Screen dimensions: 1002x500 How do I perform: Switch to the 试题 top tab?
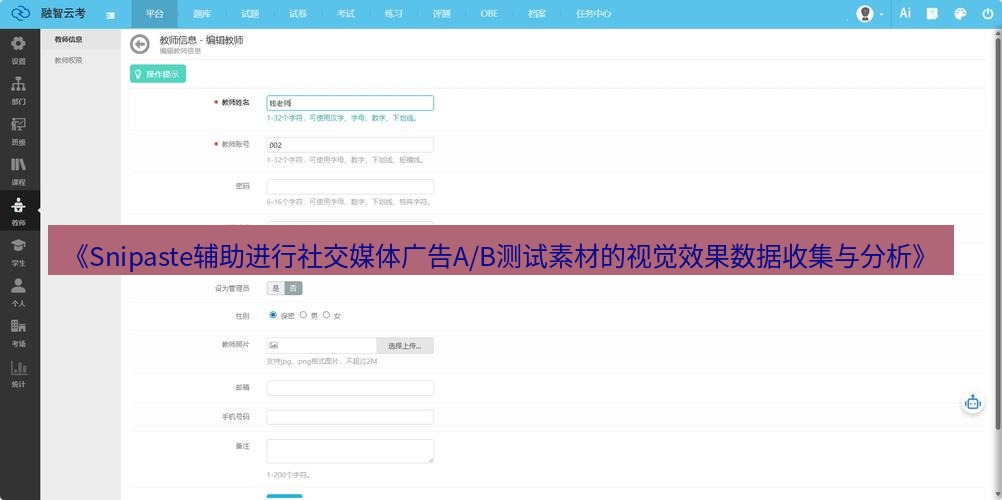[250, 13]
